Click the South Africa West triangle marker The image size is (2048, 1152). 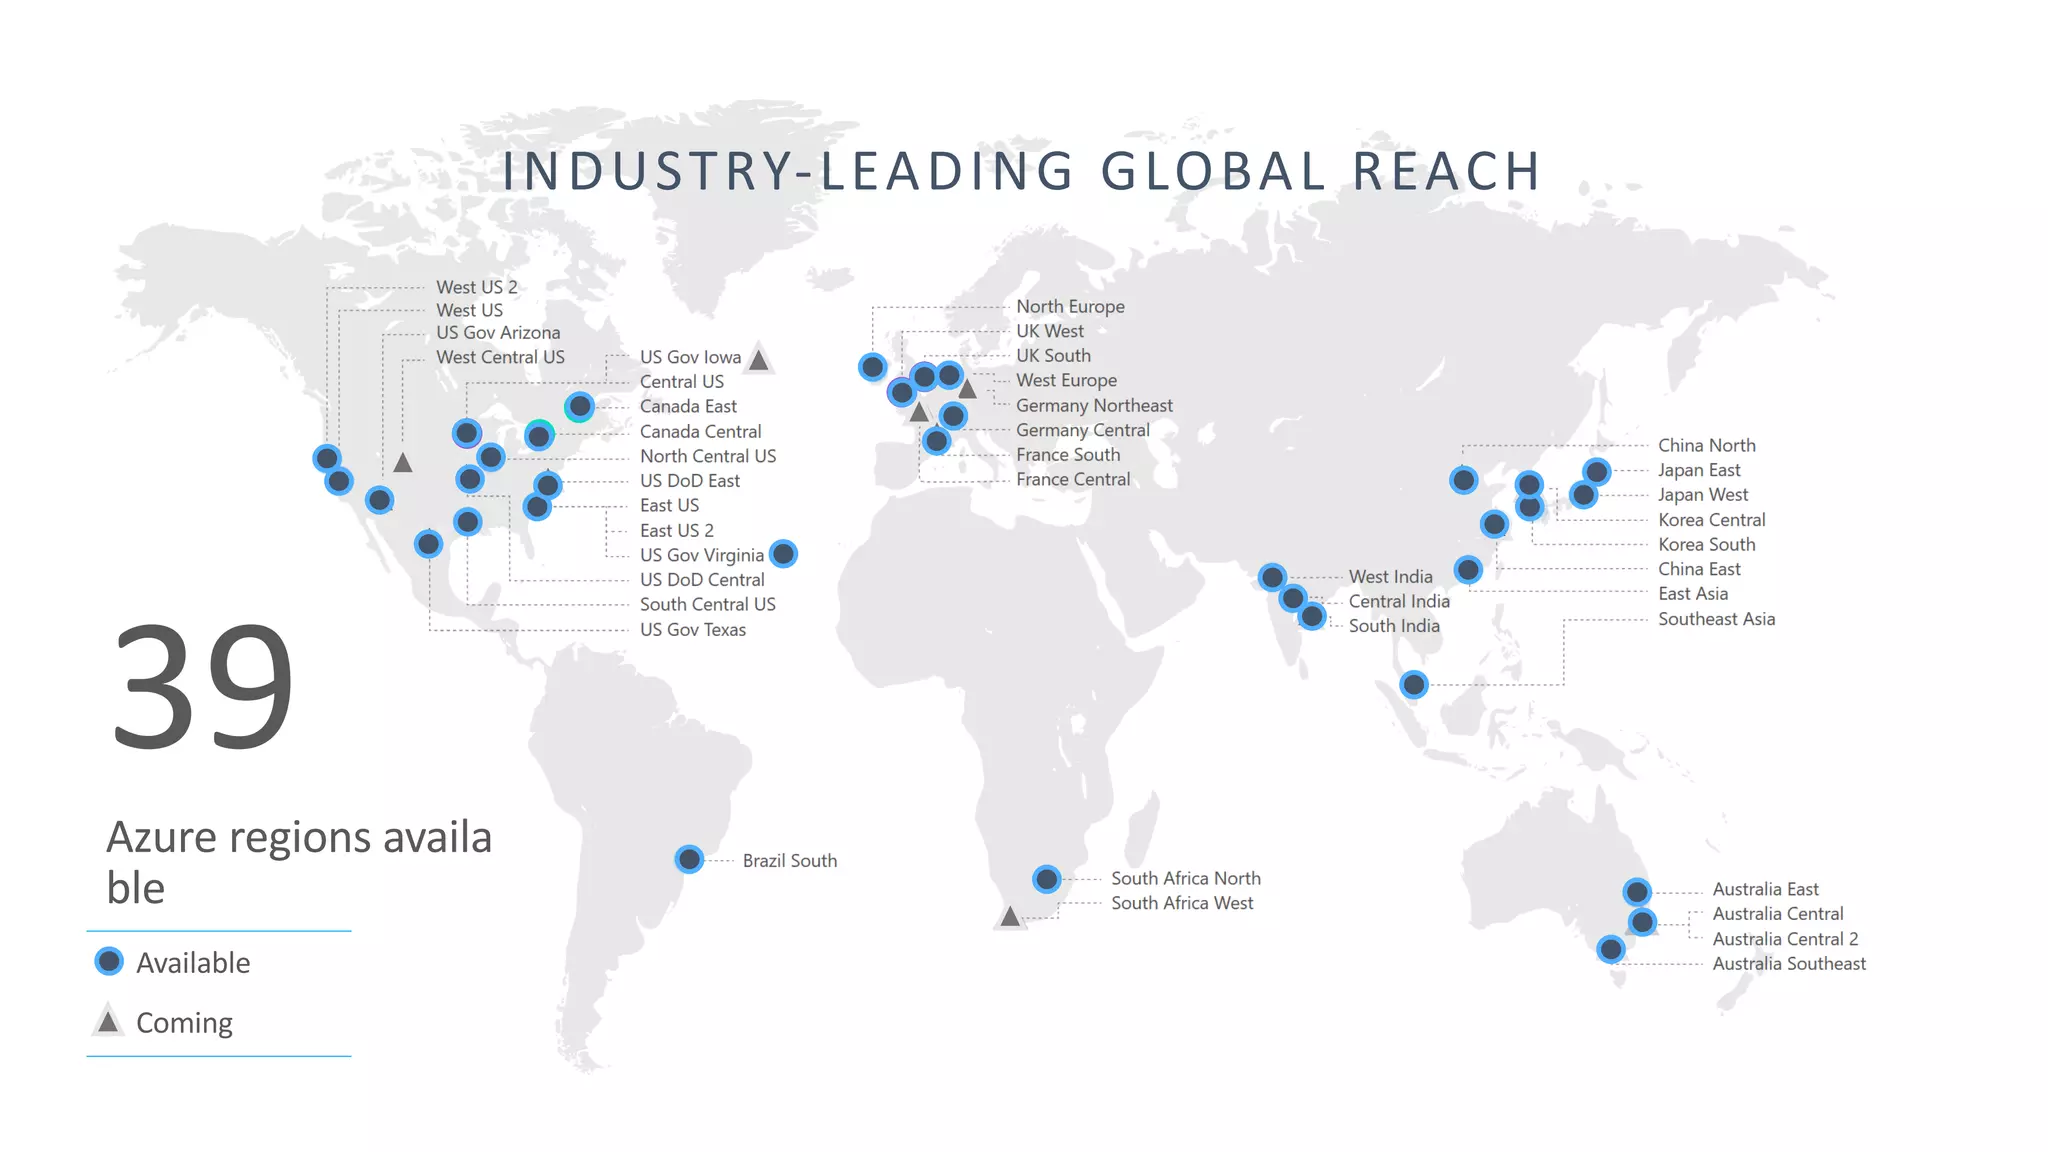pos(1010,916)
